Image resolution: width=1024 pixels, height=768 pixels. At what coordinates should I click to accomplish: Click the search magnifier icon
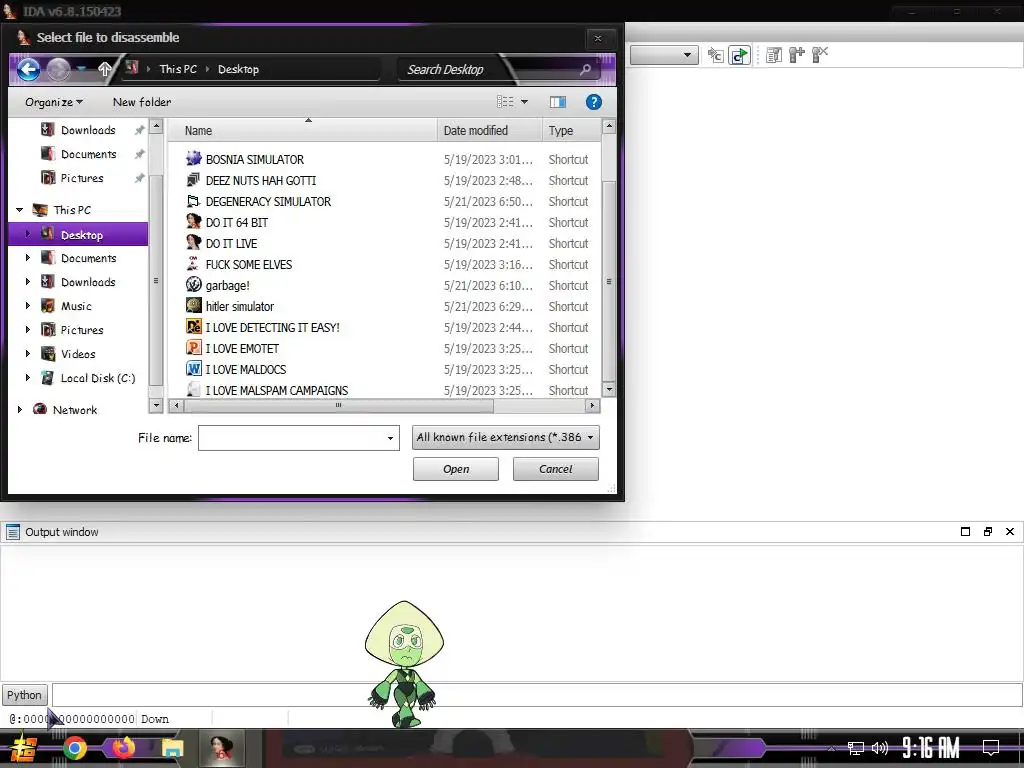click(x=586, y=69)
